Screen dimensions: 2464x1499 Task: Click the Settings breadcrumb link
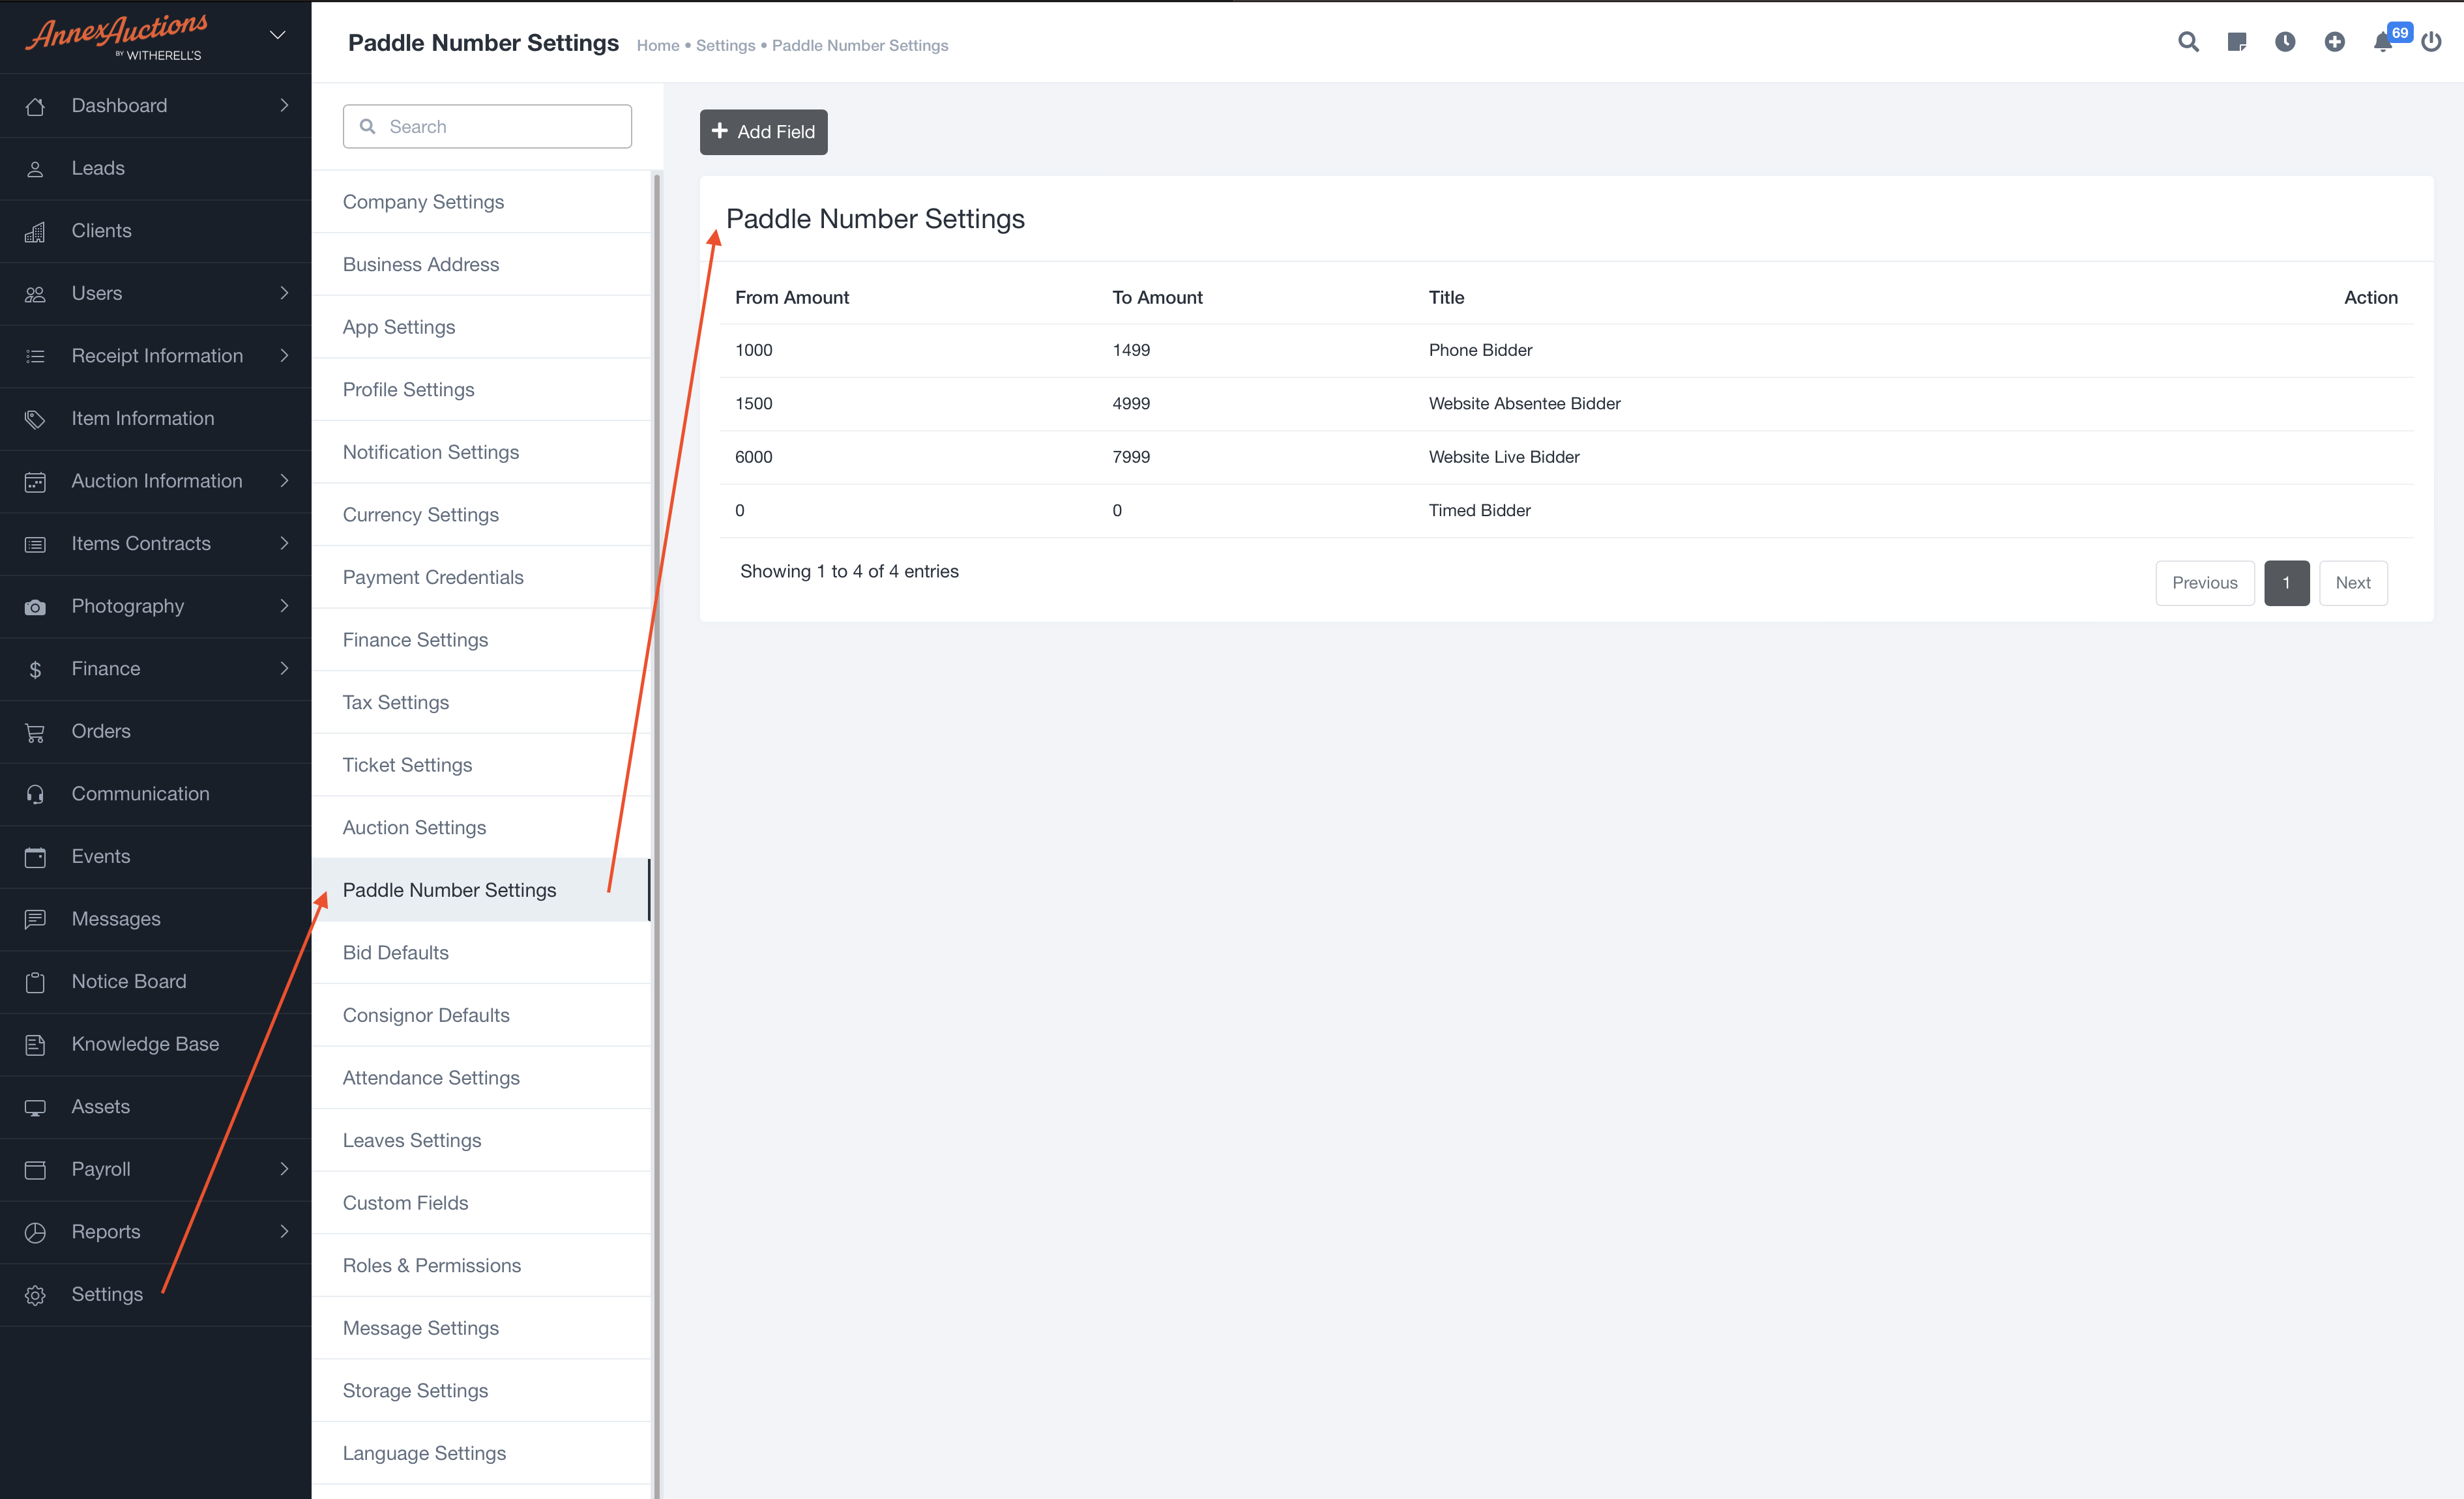click(725, 46)
